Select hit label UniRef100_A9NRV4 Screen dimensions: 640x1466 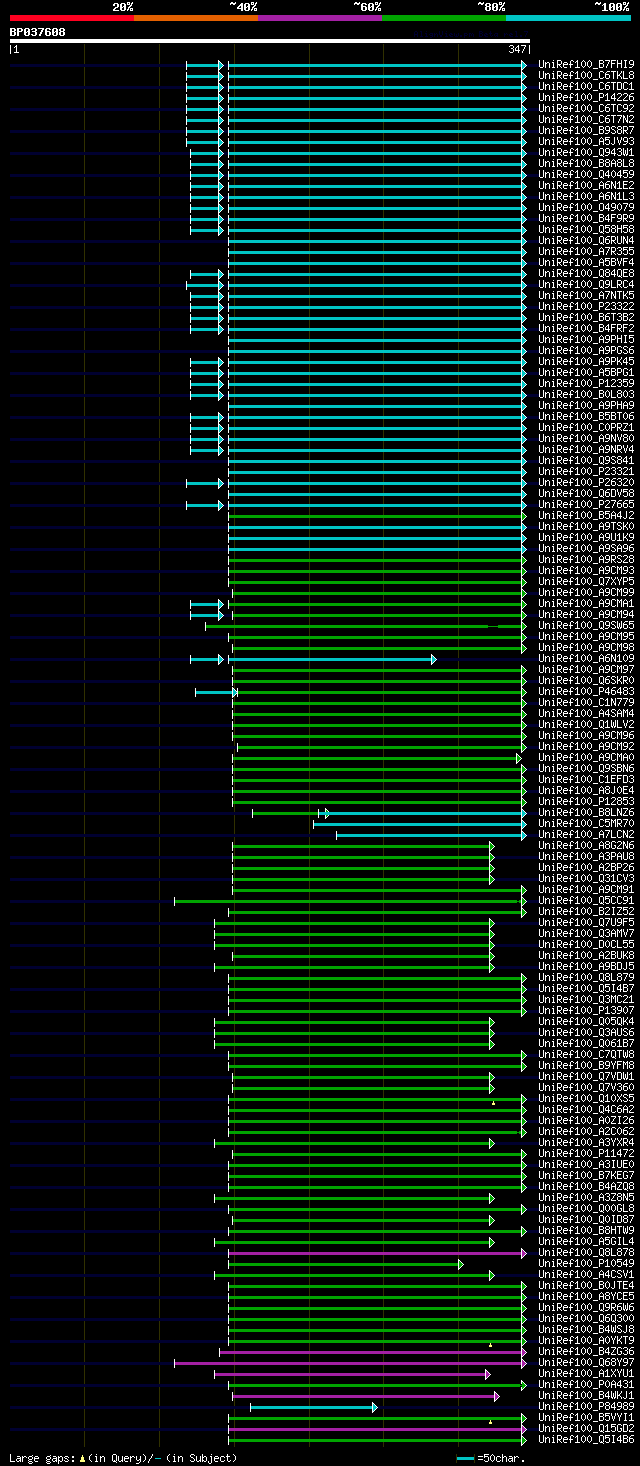point(586,449)
